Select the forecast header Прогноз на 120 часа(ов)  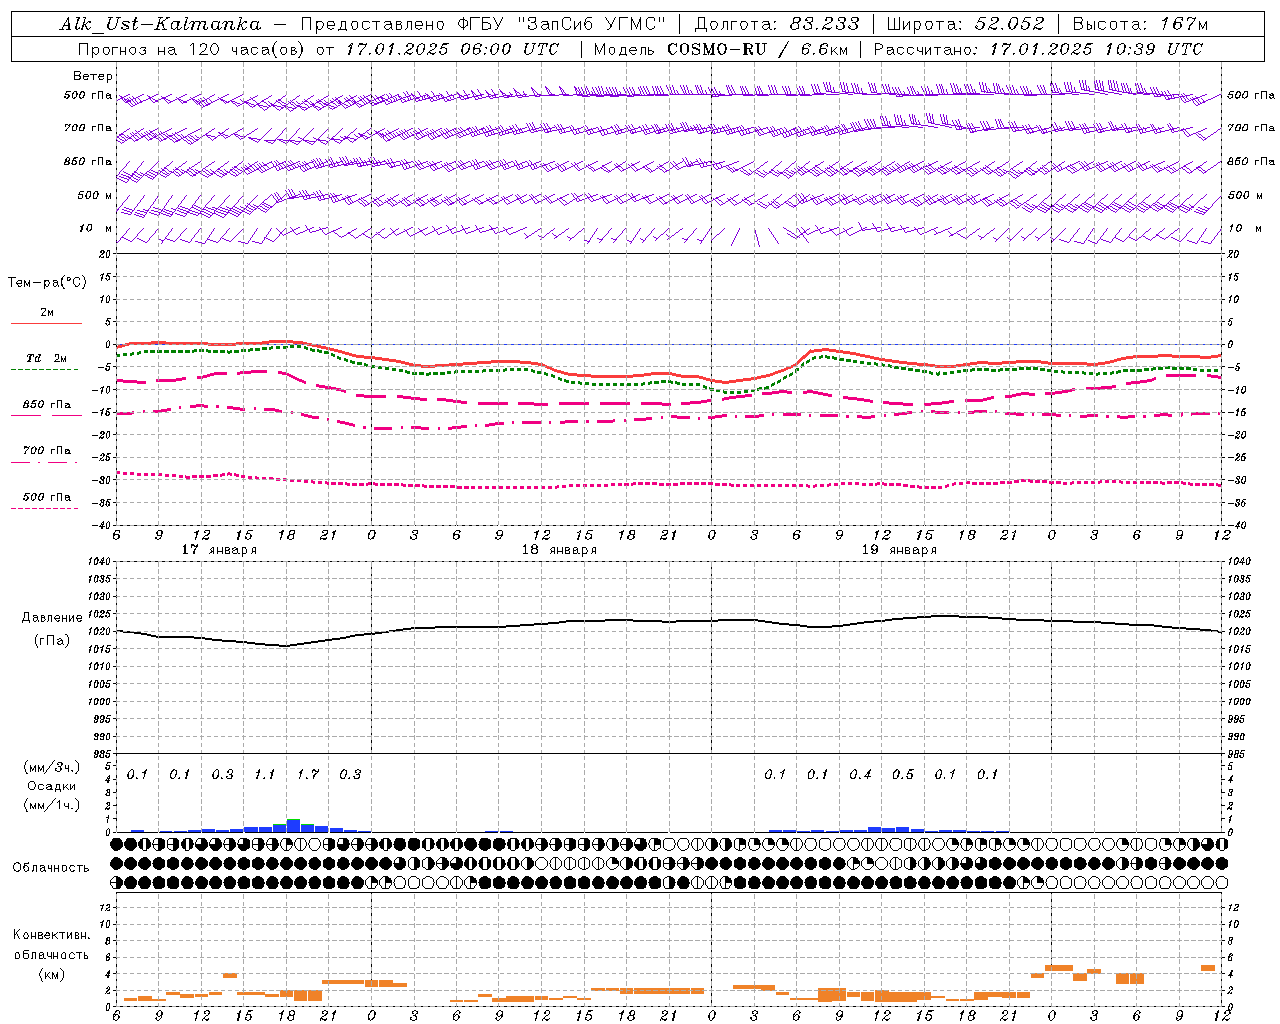[192, 49]
